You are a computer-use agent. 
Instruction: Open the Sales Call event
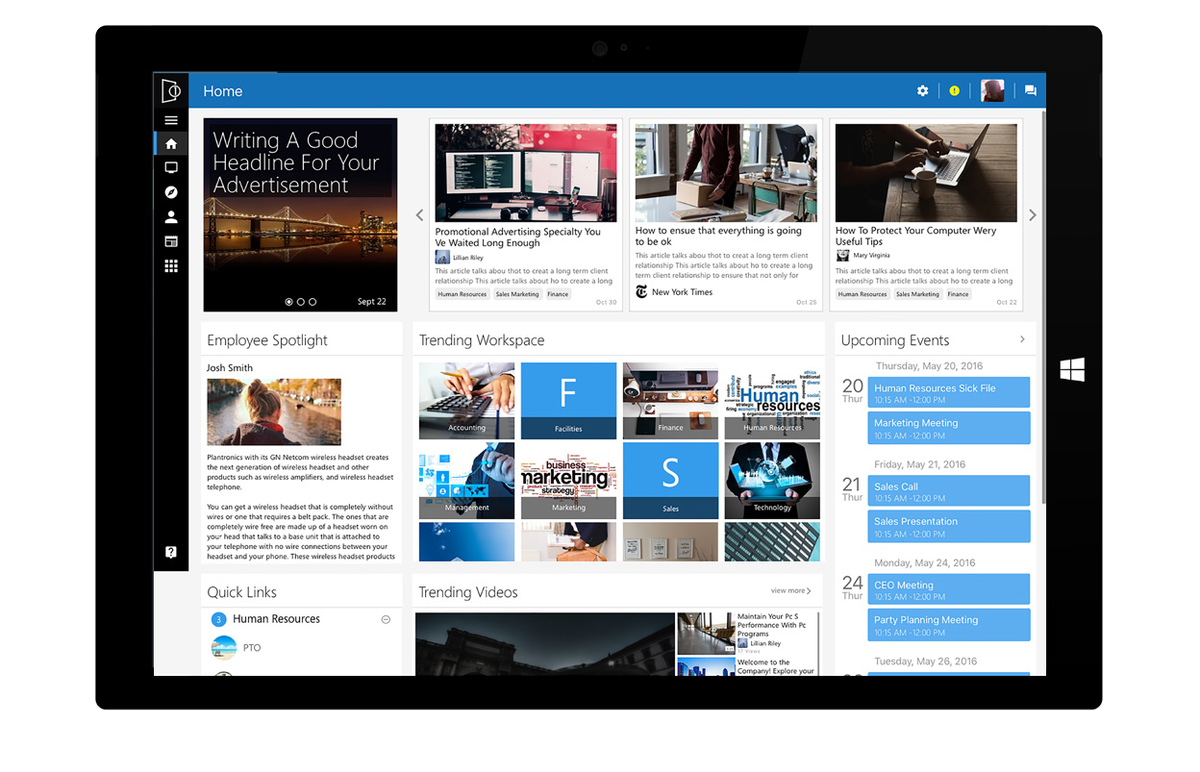click(949, 491)
